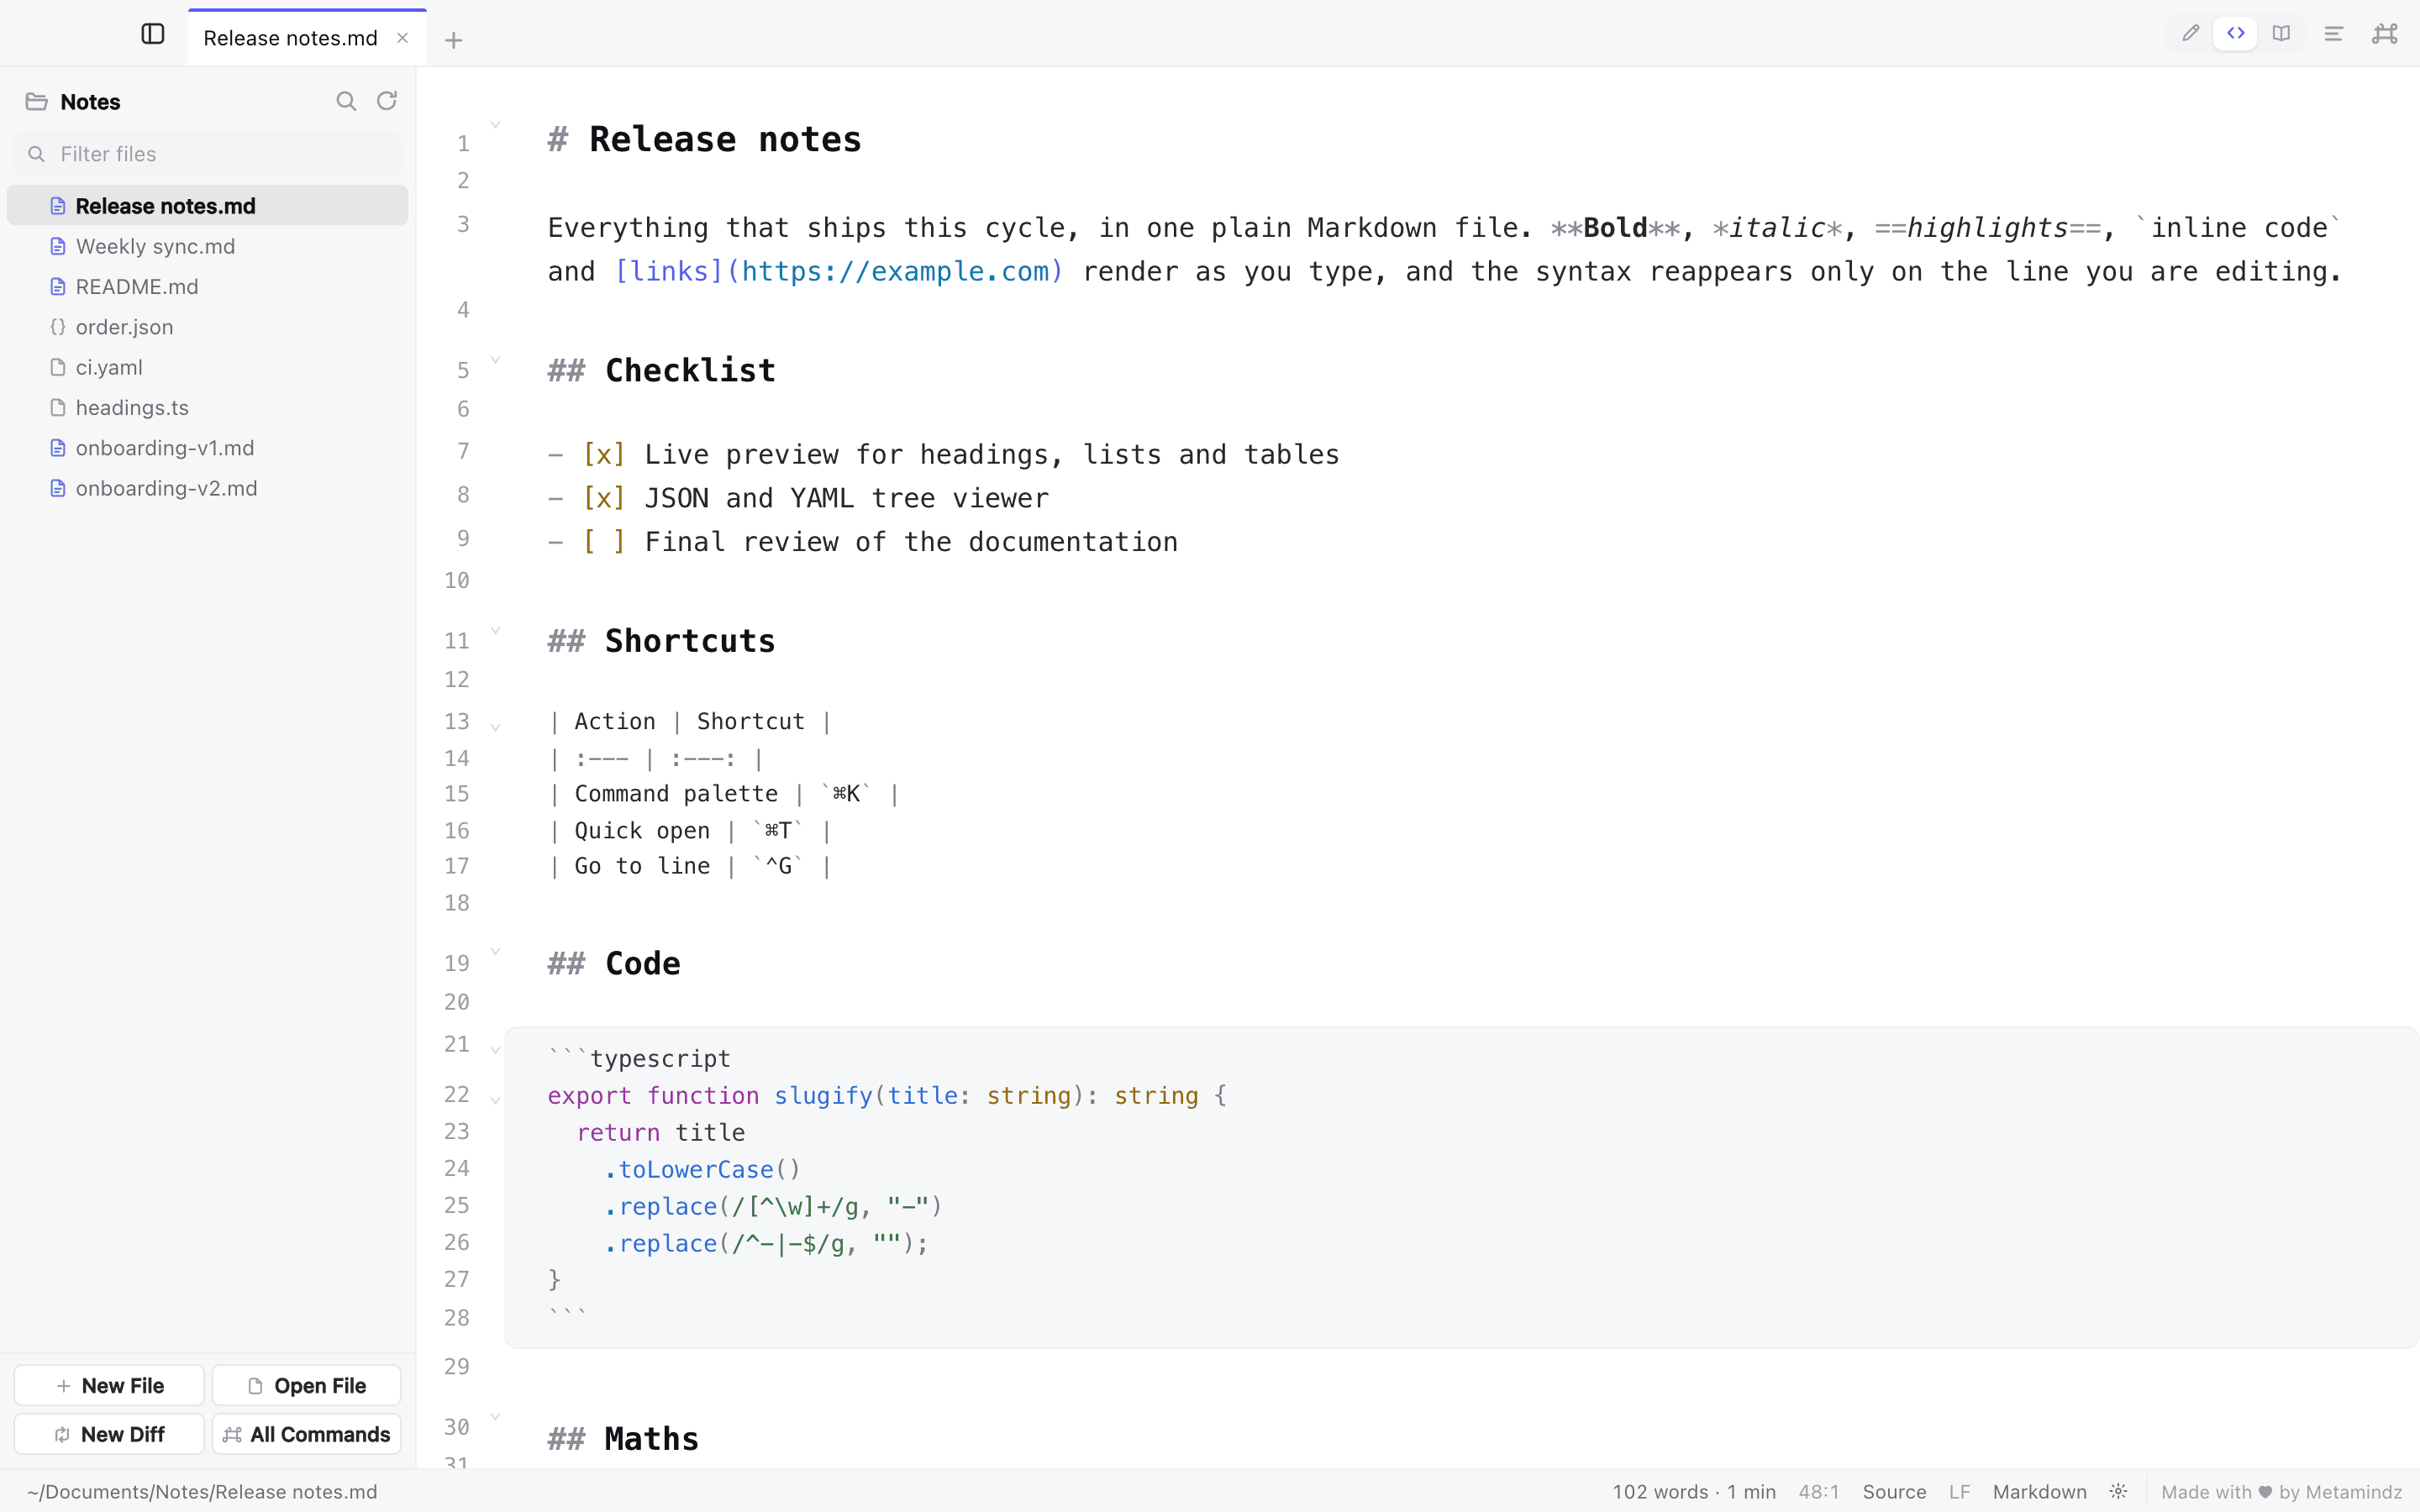Fold the slugify function at line 22
The image size is (2420, 1512).
pos(495,1100)
